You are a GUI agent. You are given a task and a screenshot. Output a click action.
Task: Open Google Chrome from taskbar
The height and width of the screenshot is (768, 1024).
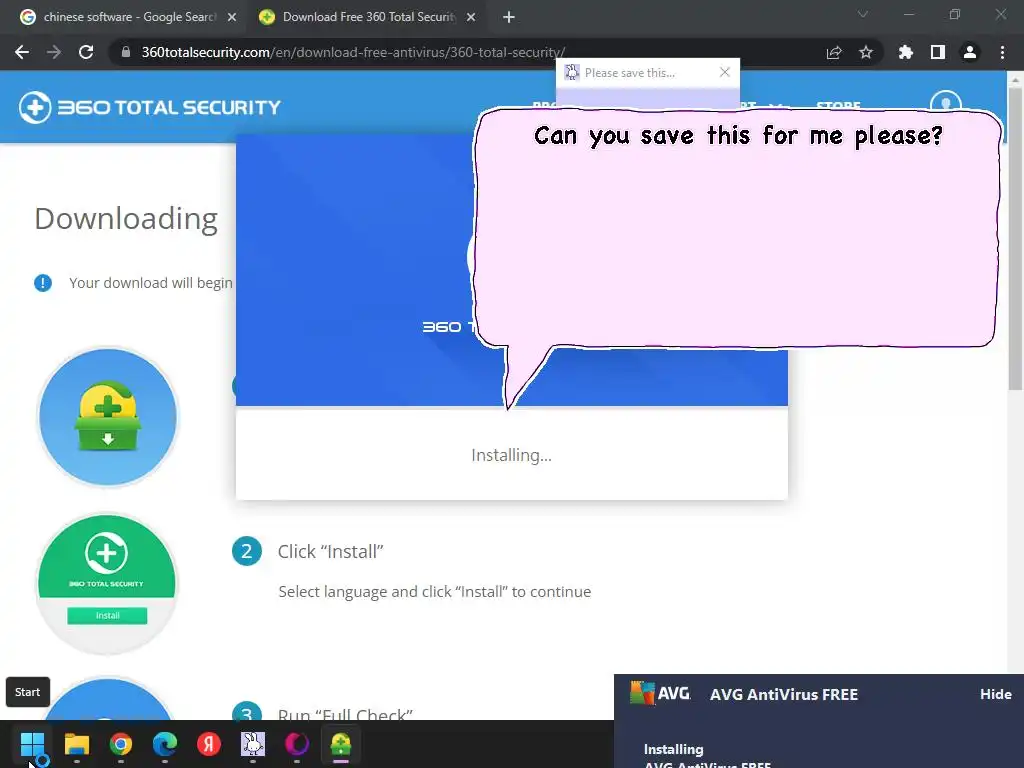tap(121, 744)
